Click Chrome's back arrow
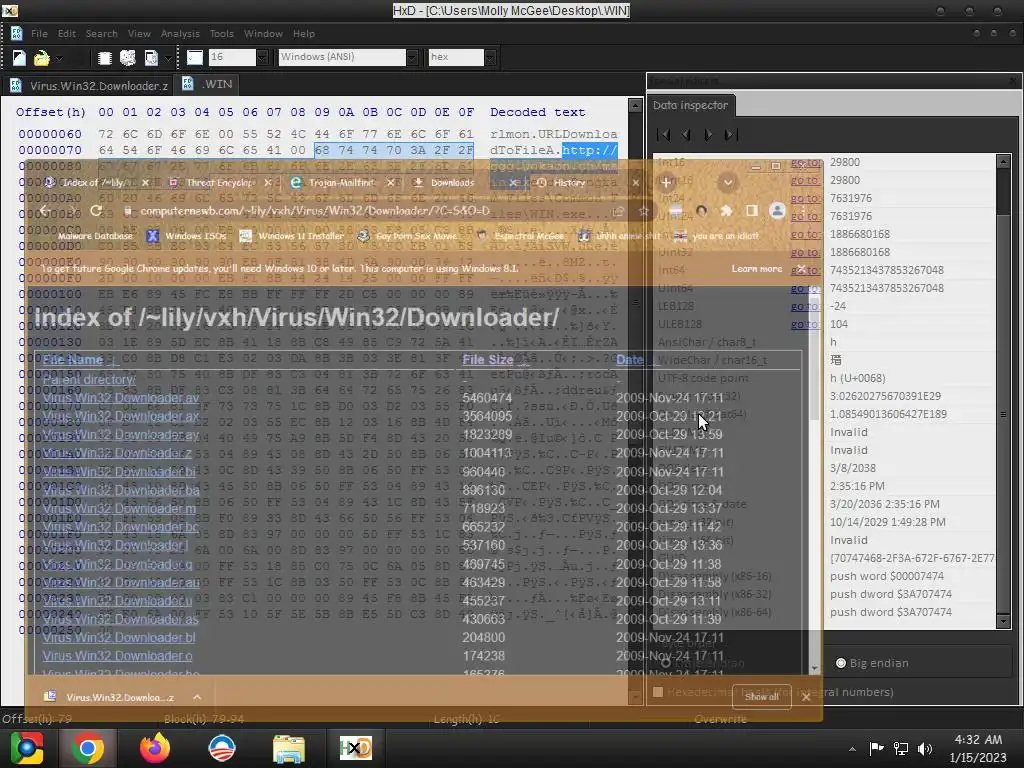 pyautogui.click(x=44, y=211)
